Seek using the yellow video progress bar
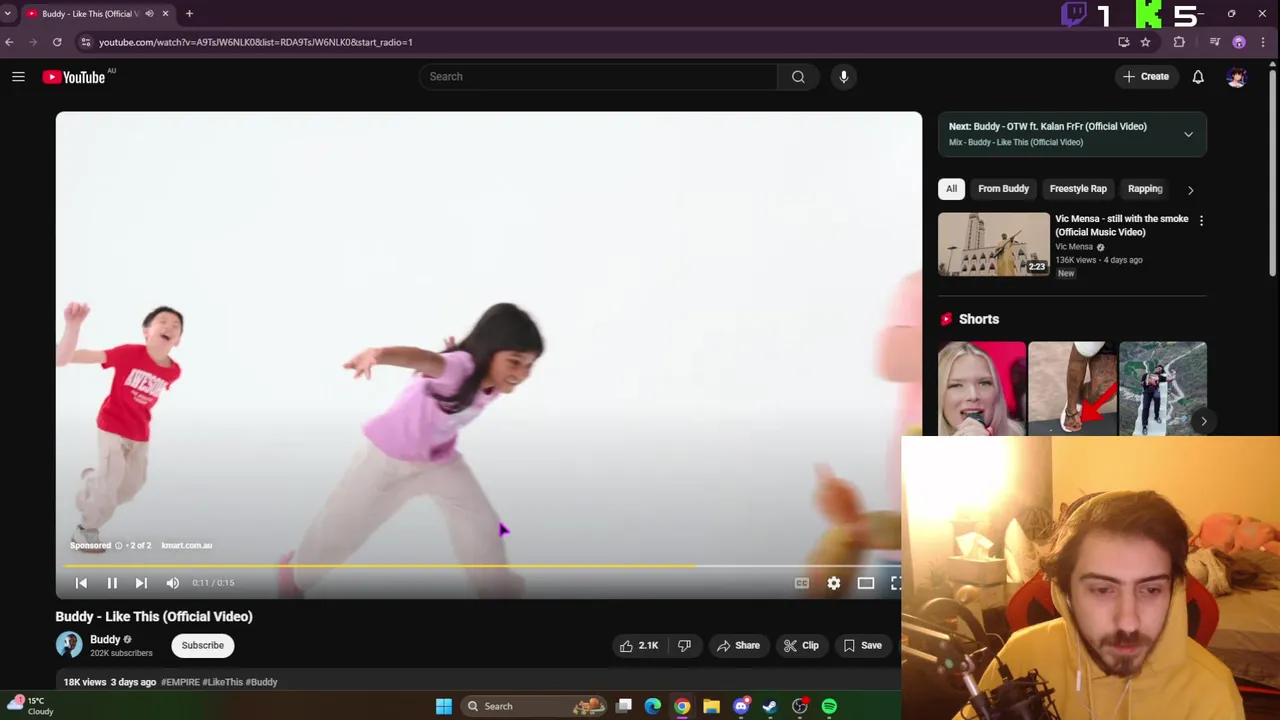 coord(483,566)
